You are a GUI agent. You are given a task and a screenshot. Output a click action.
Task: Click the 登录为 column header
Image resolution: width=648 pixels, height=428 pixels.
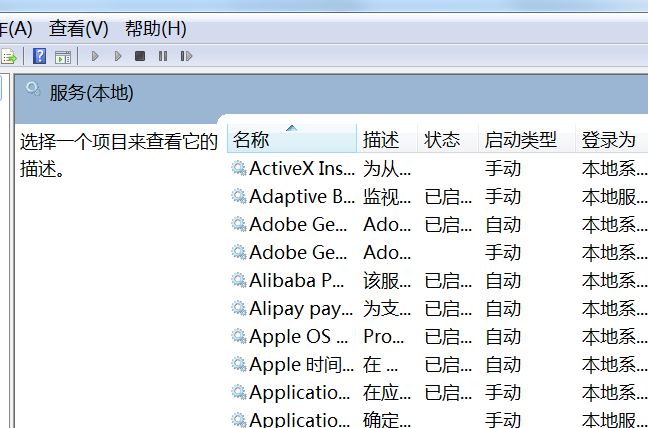point(608,140)
